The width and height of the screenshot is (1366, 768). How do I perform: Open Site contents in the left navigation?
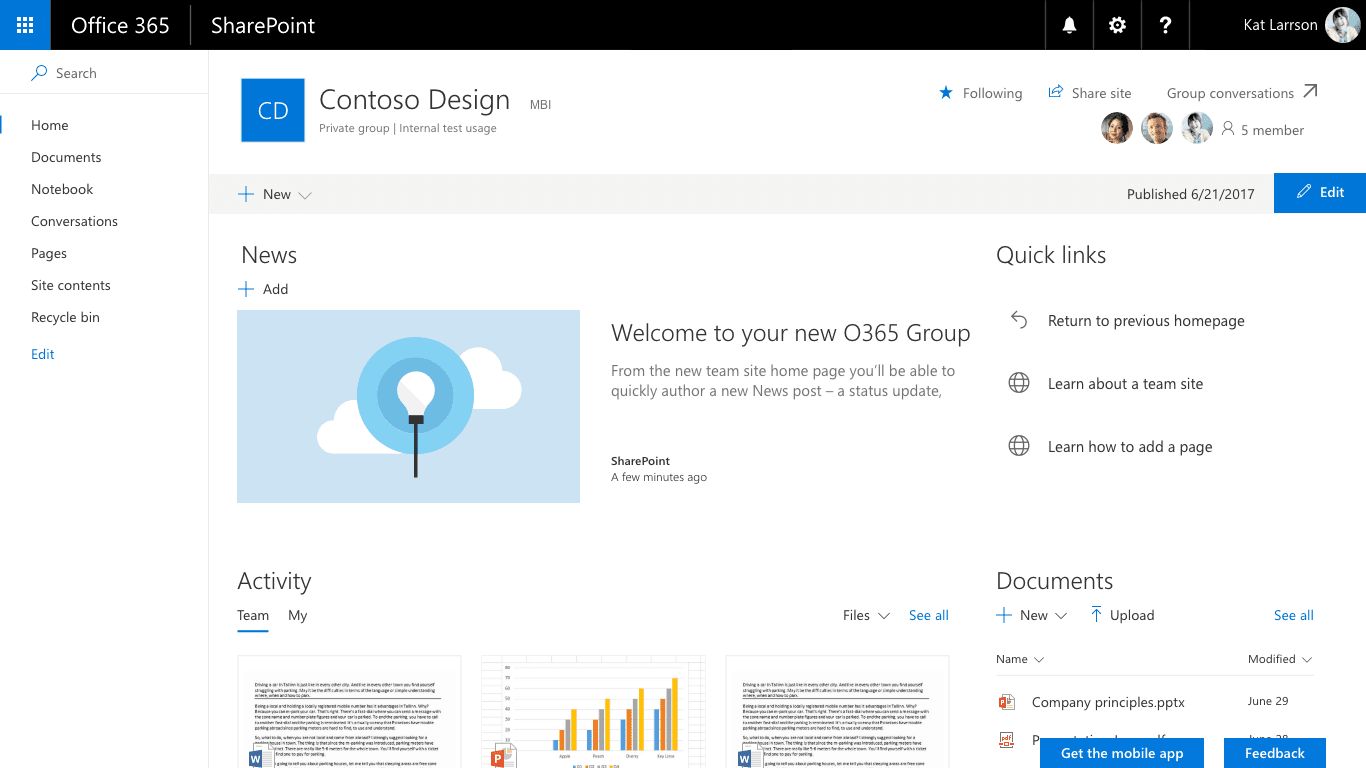tap(71, 285)
